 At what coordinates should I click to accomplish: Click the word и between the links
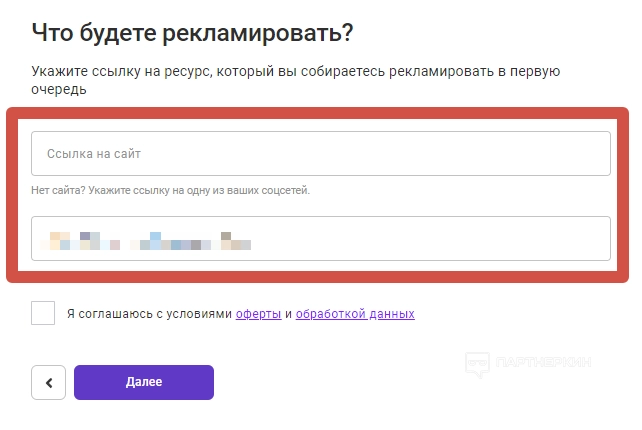[x=288, y=314]
